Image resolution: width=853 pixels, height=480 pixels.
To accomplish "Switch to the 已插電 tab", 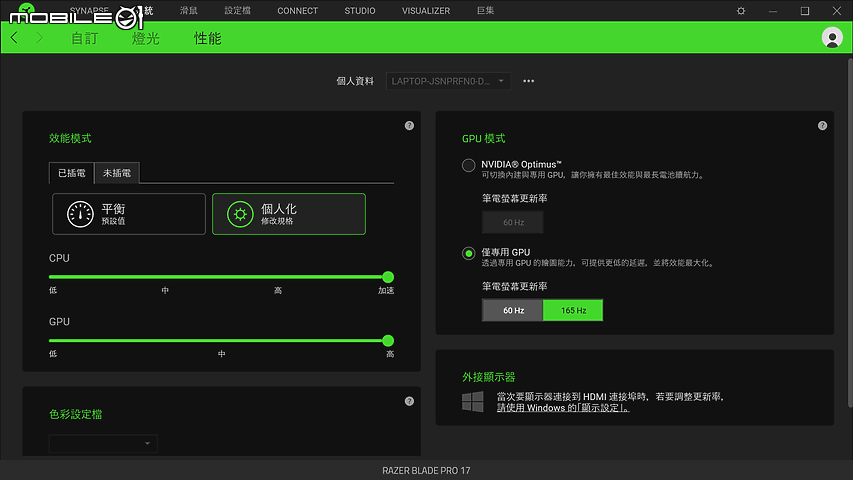I will (x=71, y=173).
